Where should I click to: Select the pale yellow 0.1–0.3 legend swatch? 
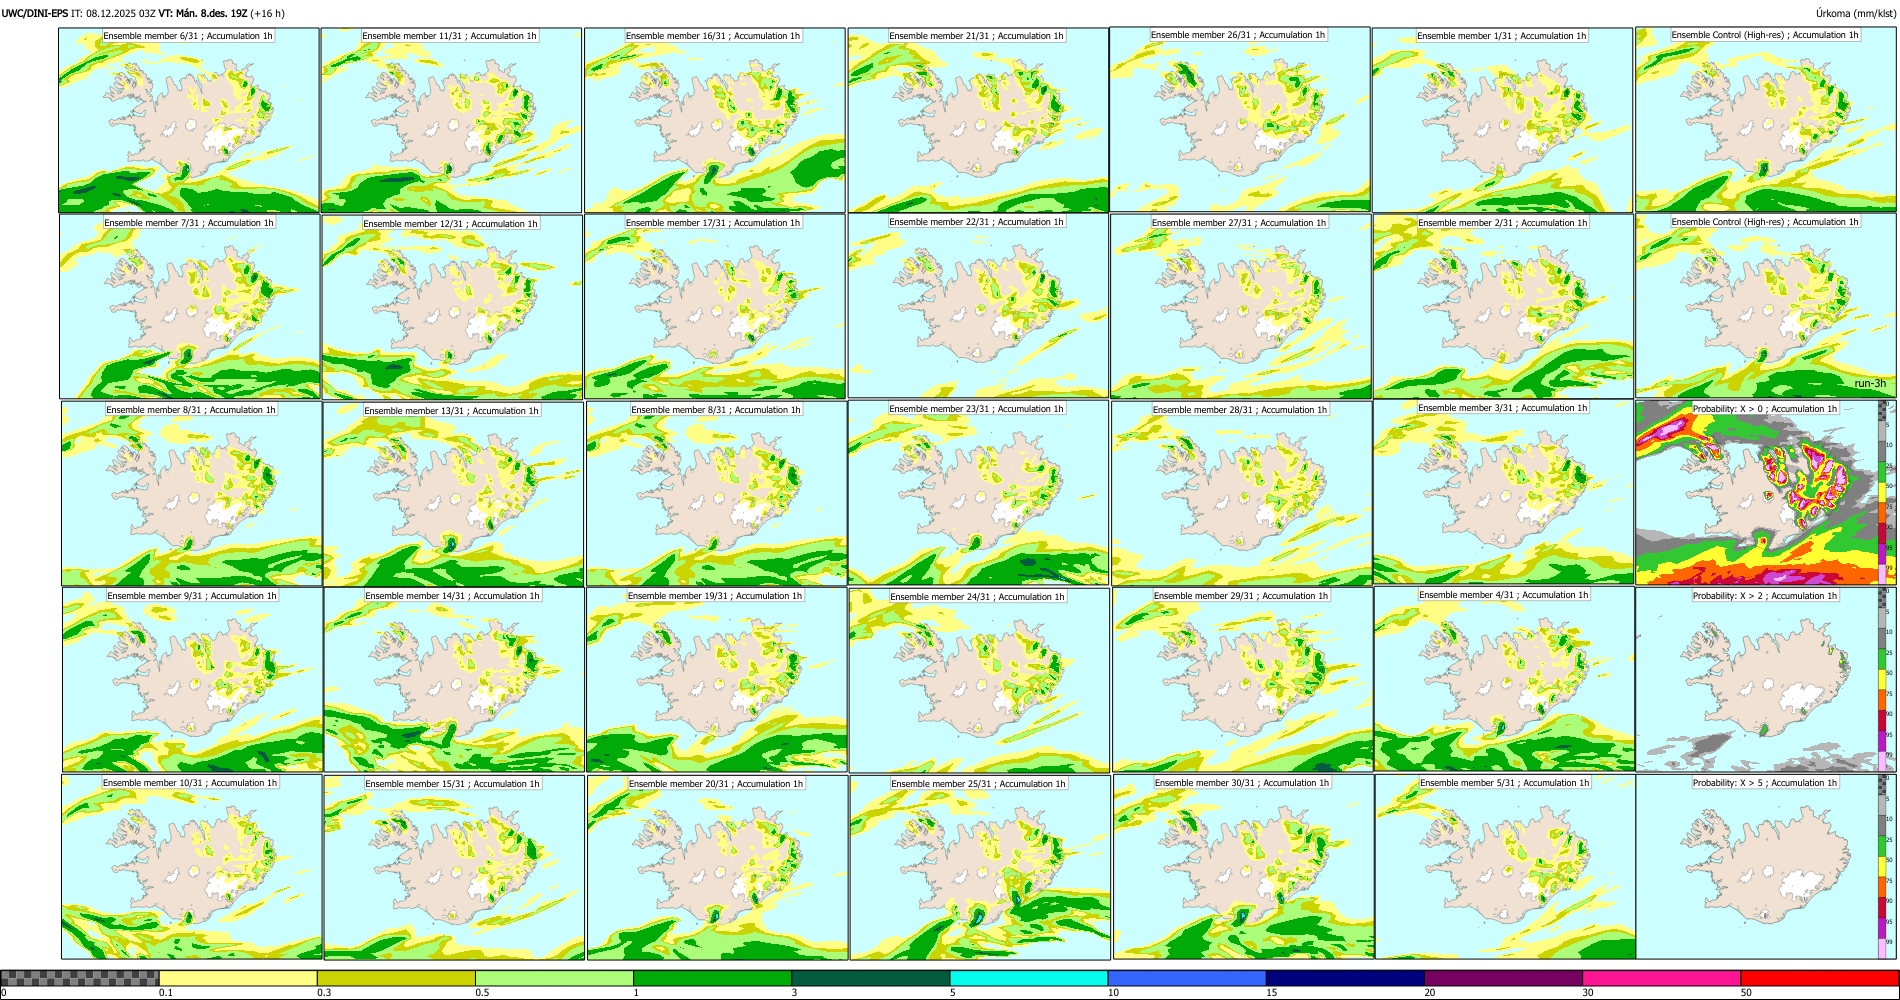click(x=238, y=978)
